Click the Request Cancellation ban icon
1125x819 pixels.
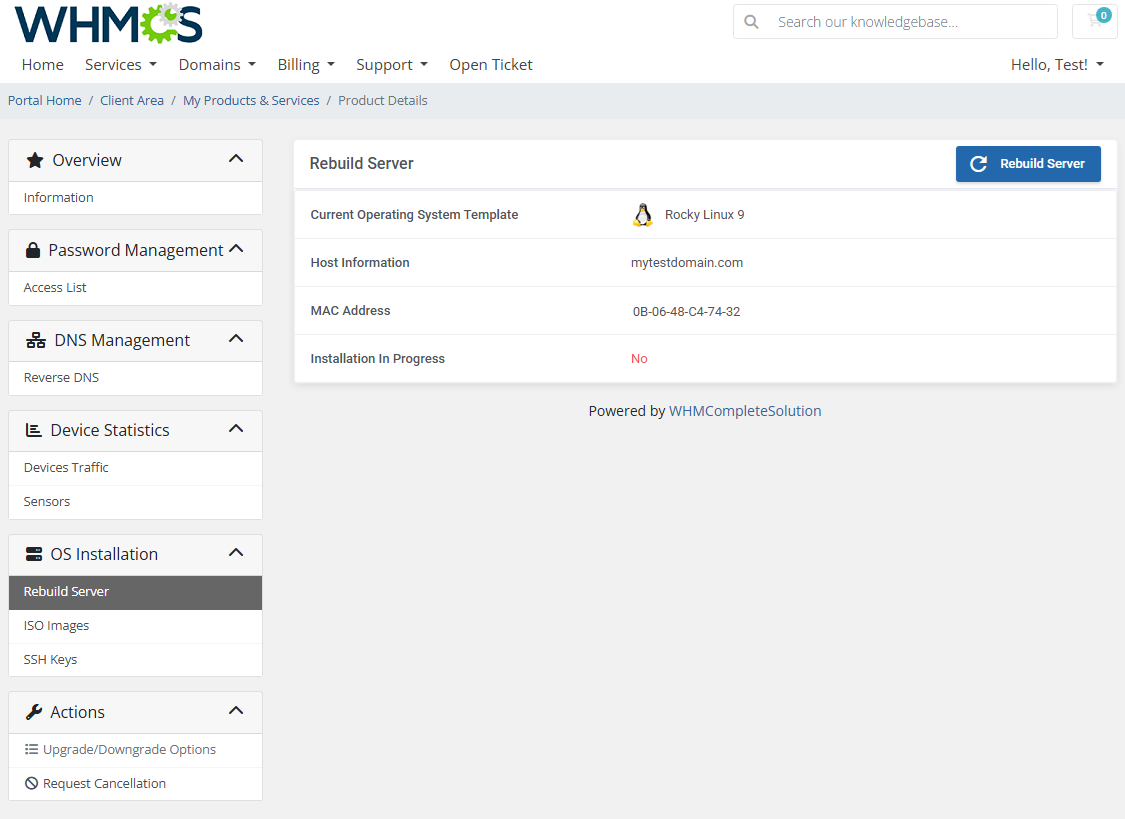point(32,783)
